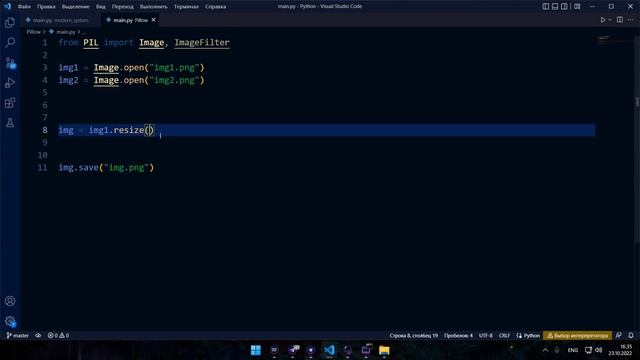
Task: Run the Python file with play button
Action: pyautogui.click(x=602, y=20)
